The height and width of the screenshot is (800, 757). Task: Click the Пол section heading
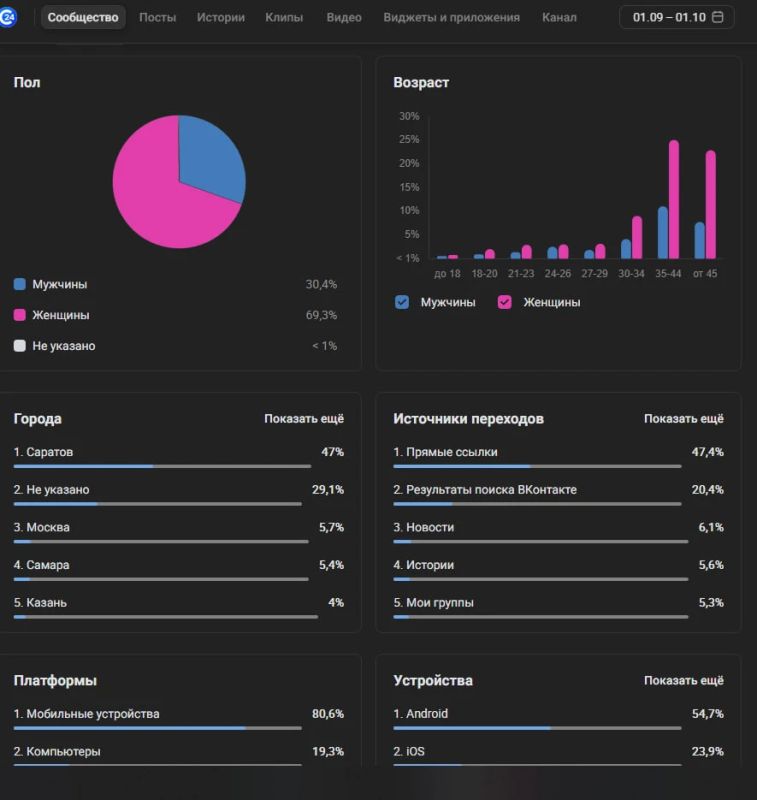point(27,83)
